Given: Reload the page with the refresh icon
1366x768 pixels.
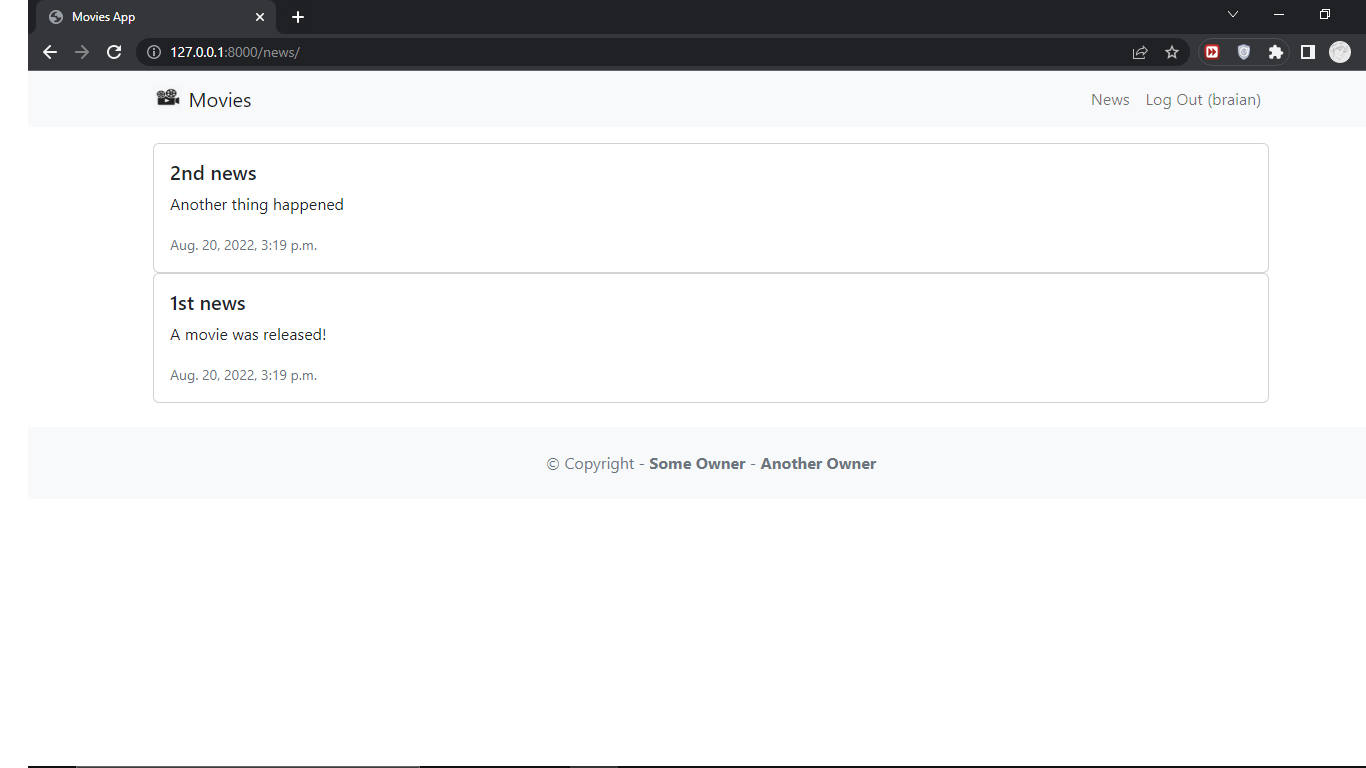Looking at the screenshot, I should pyautogui.click(x=113, y=52).
